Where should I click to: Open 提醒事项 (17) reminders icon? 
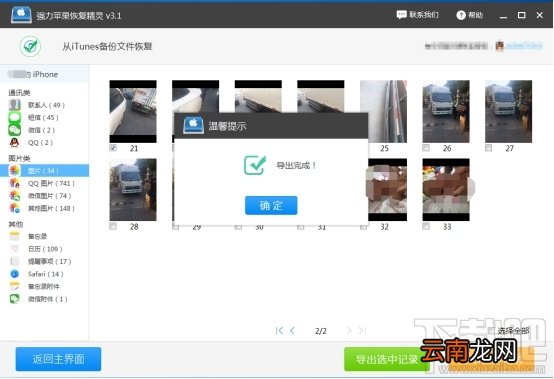tap(14, 261)
